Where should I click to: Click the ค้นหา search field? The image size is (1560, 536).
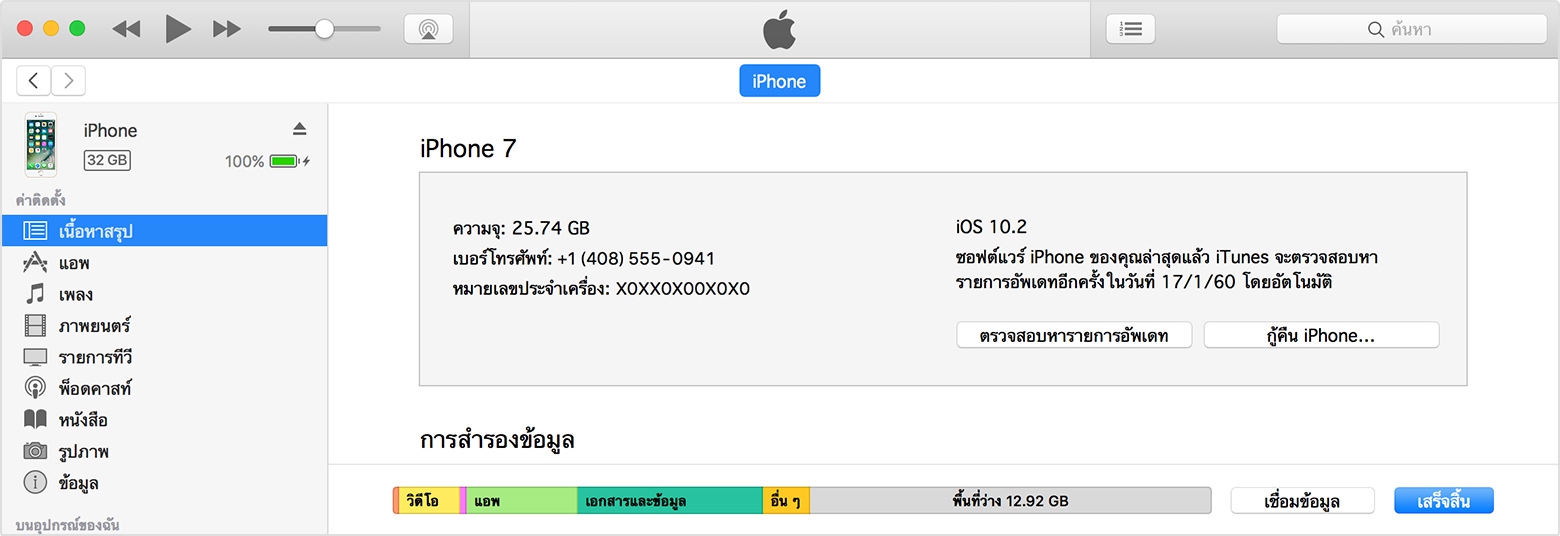(1411, 30)
